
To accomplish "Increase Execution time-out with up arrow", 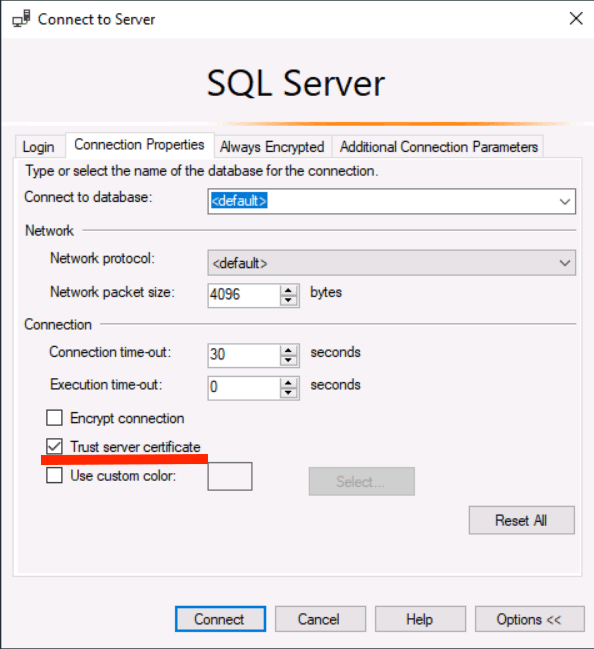I will pos(289,382).
